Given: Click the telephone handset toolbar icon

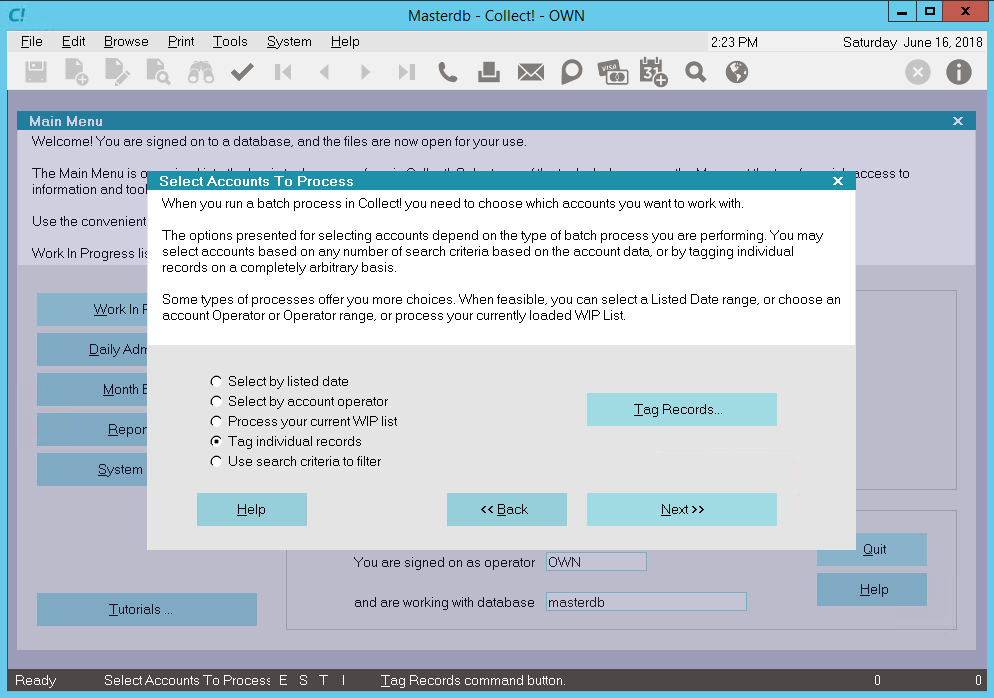Looking at the screenshot, I should point(448,72).
